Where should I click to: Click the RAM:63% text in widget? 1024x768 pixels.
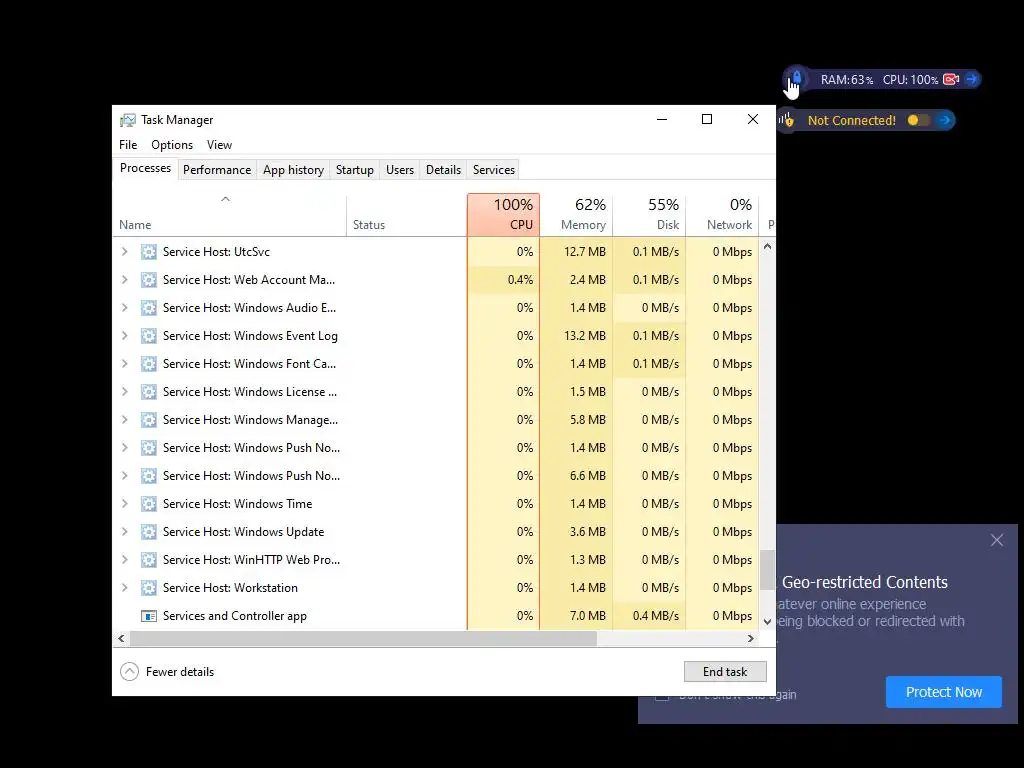click(x=847, y=80)
